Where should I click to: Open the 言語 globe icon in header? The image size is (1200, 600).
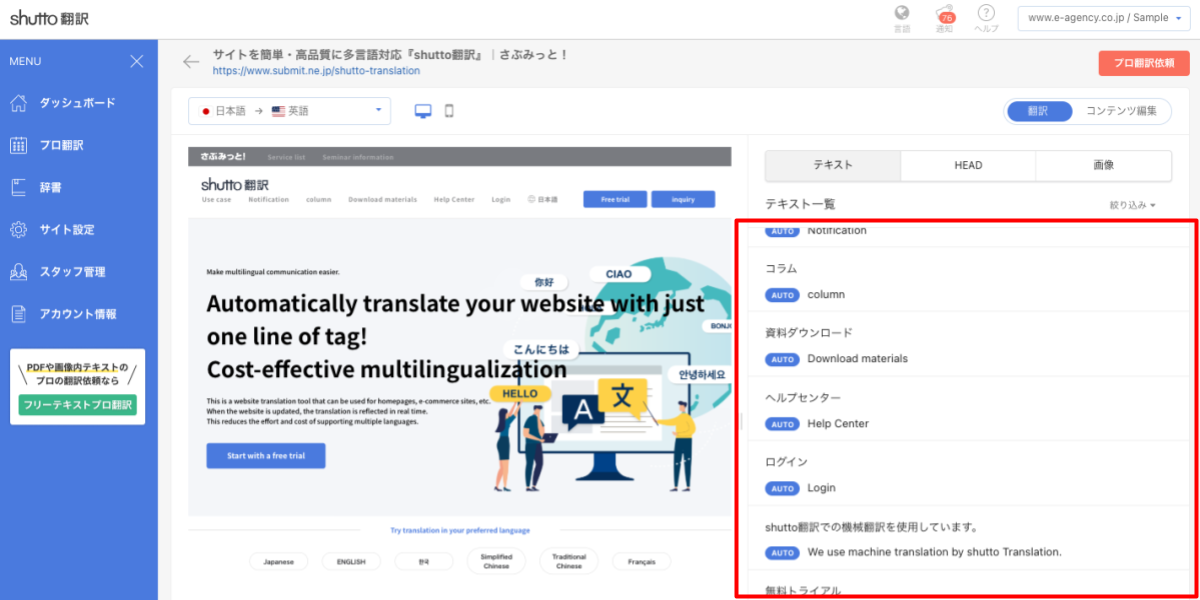(902, 18)
